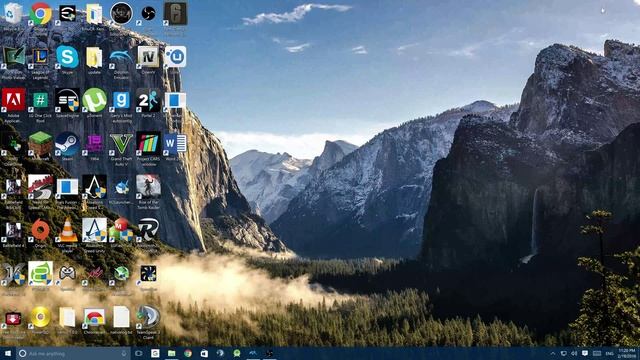Open the OpenIV shortcut
640x360 pixels.
[x=148, y=57]
